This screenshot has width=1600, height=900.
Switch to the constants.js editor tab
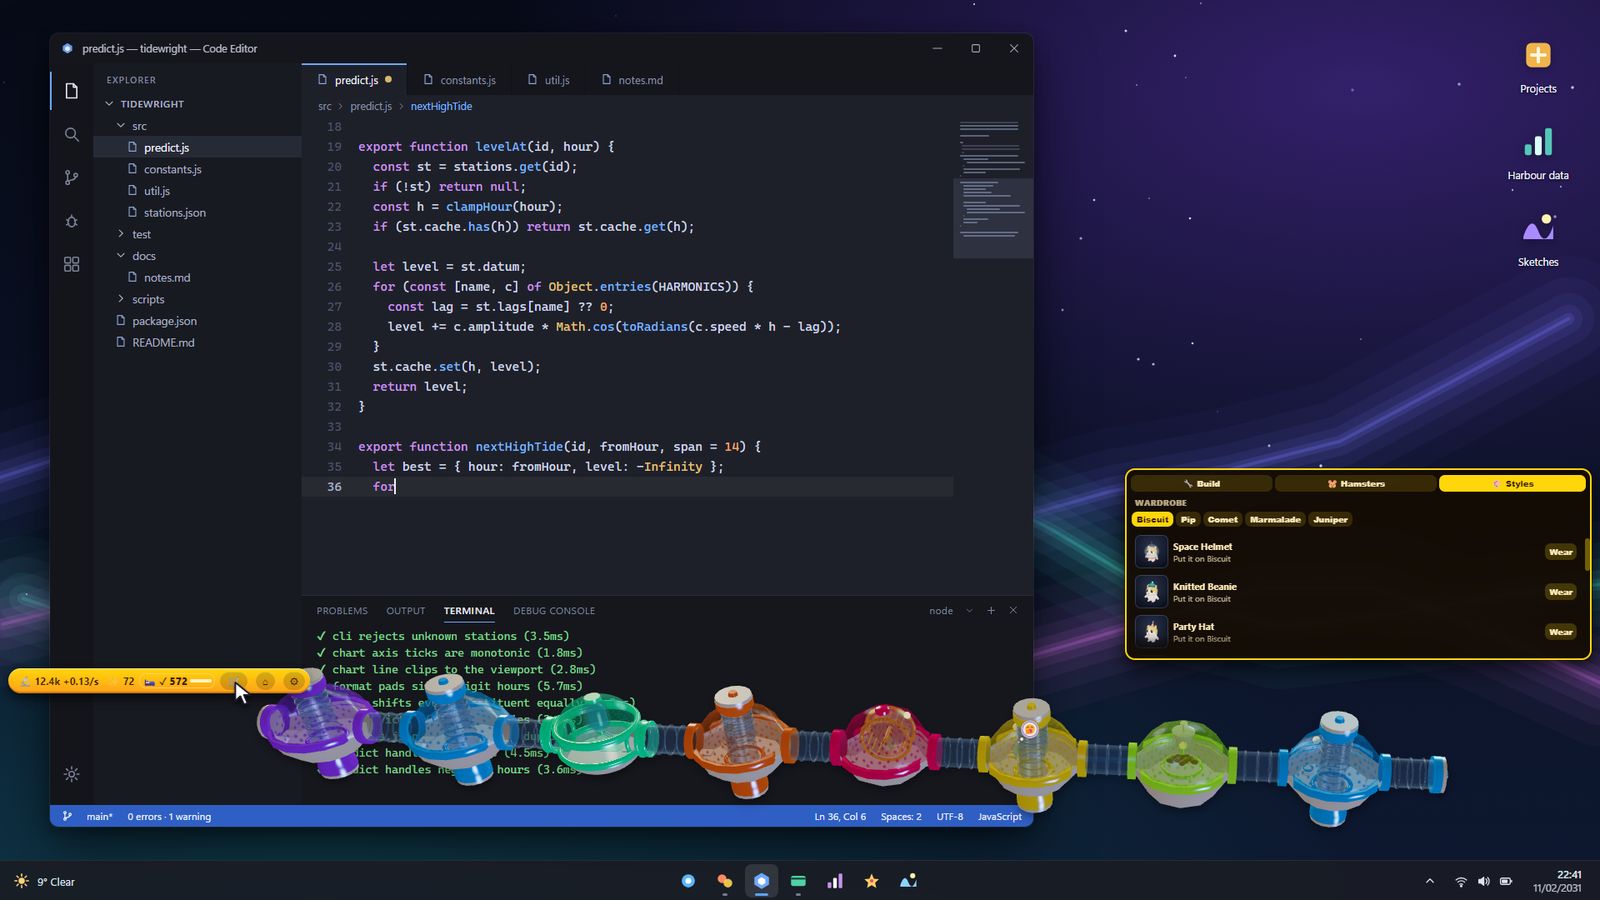(x=459, y=80)
